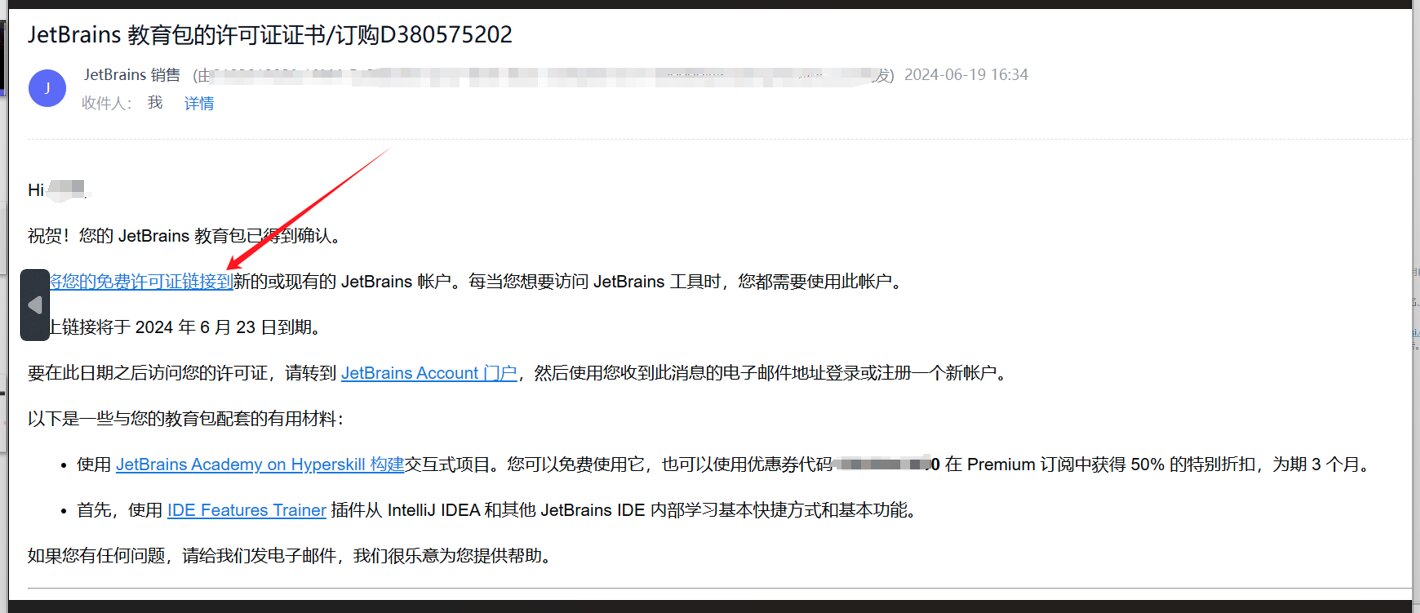Click the sender avatar circle labeled J

(47, 88)
